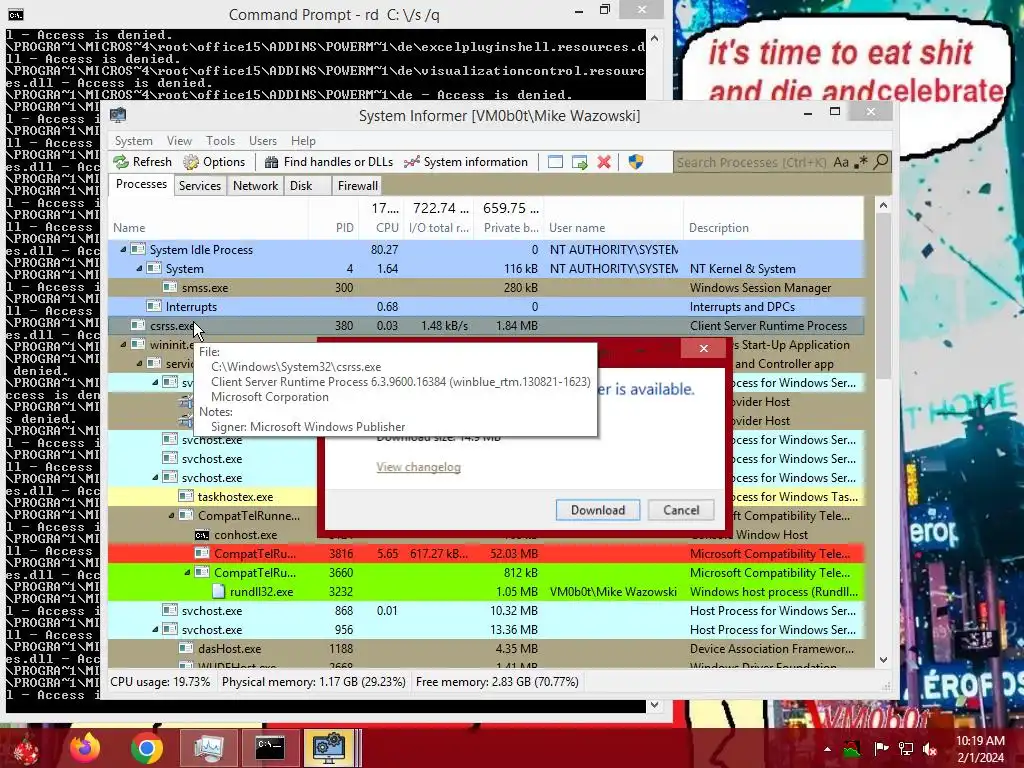Click the red X terminate icon
This screenshot has width=1024, height=768.
click(604, 162)
